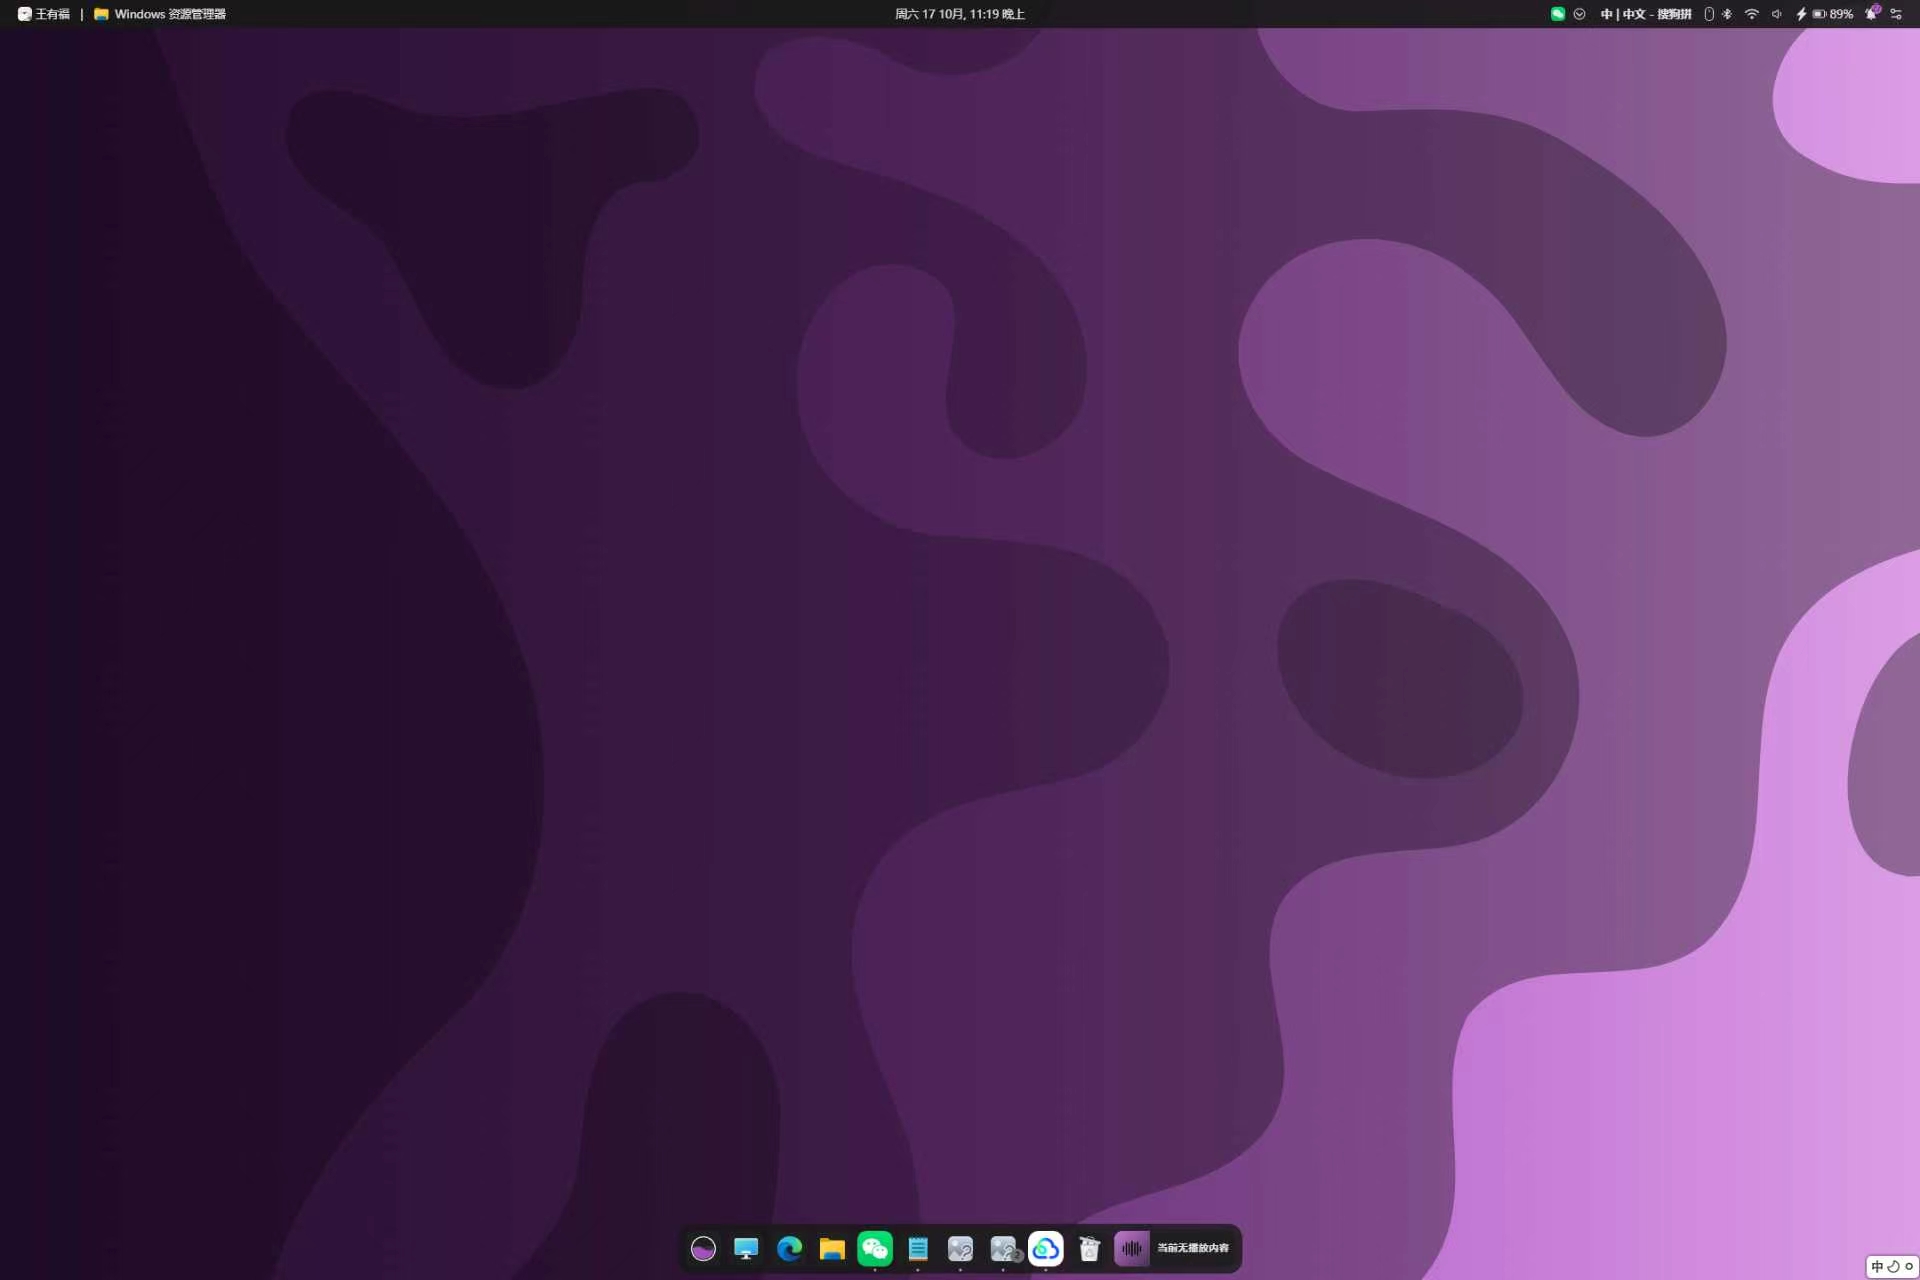Open WeChat from the dock
Viewport: 1920px width, 1280px height.
(875, 1248)
